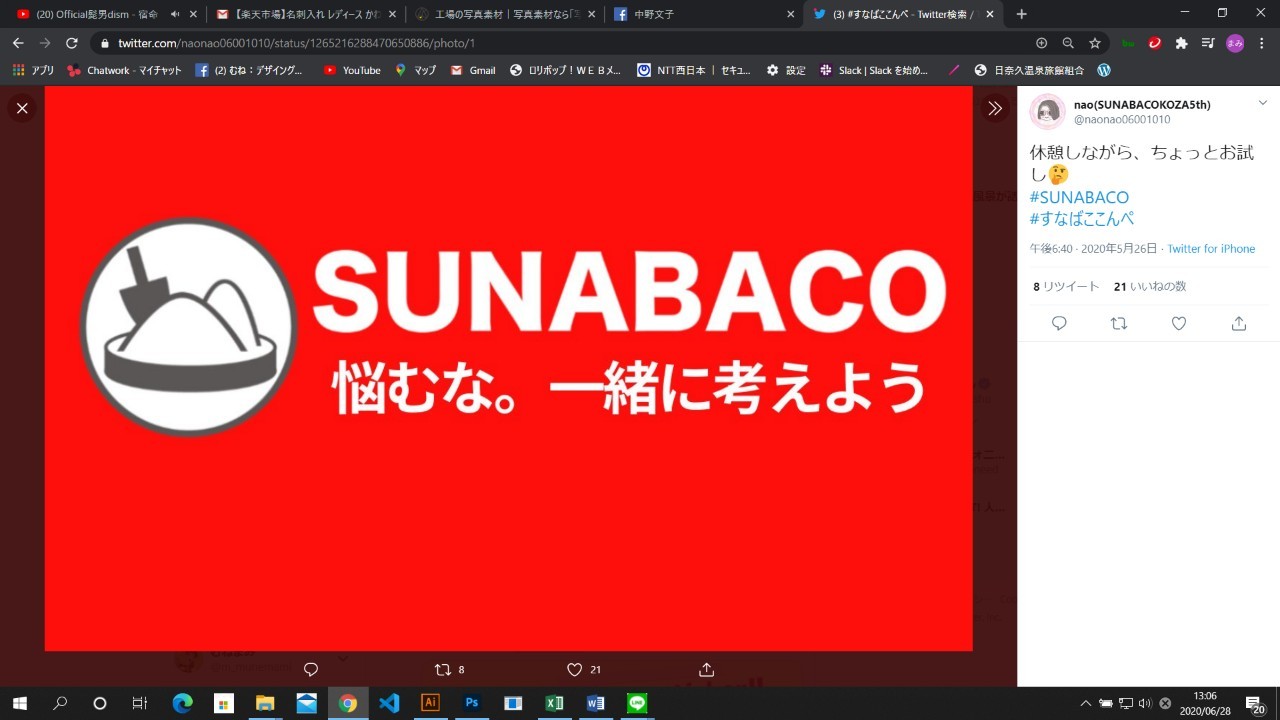The width and height of the screenshot is (1280, 720).
Task: Open the @naonao06001010 handle link
Action: (1121, 120)
